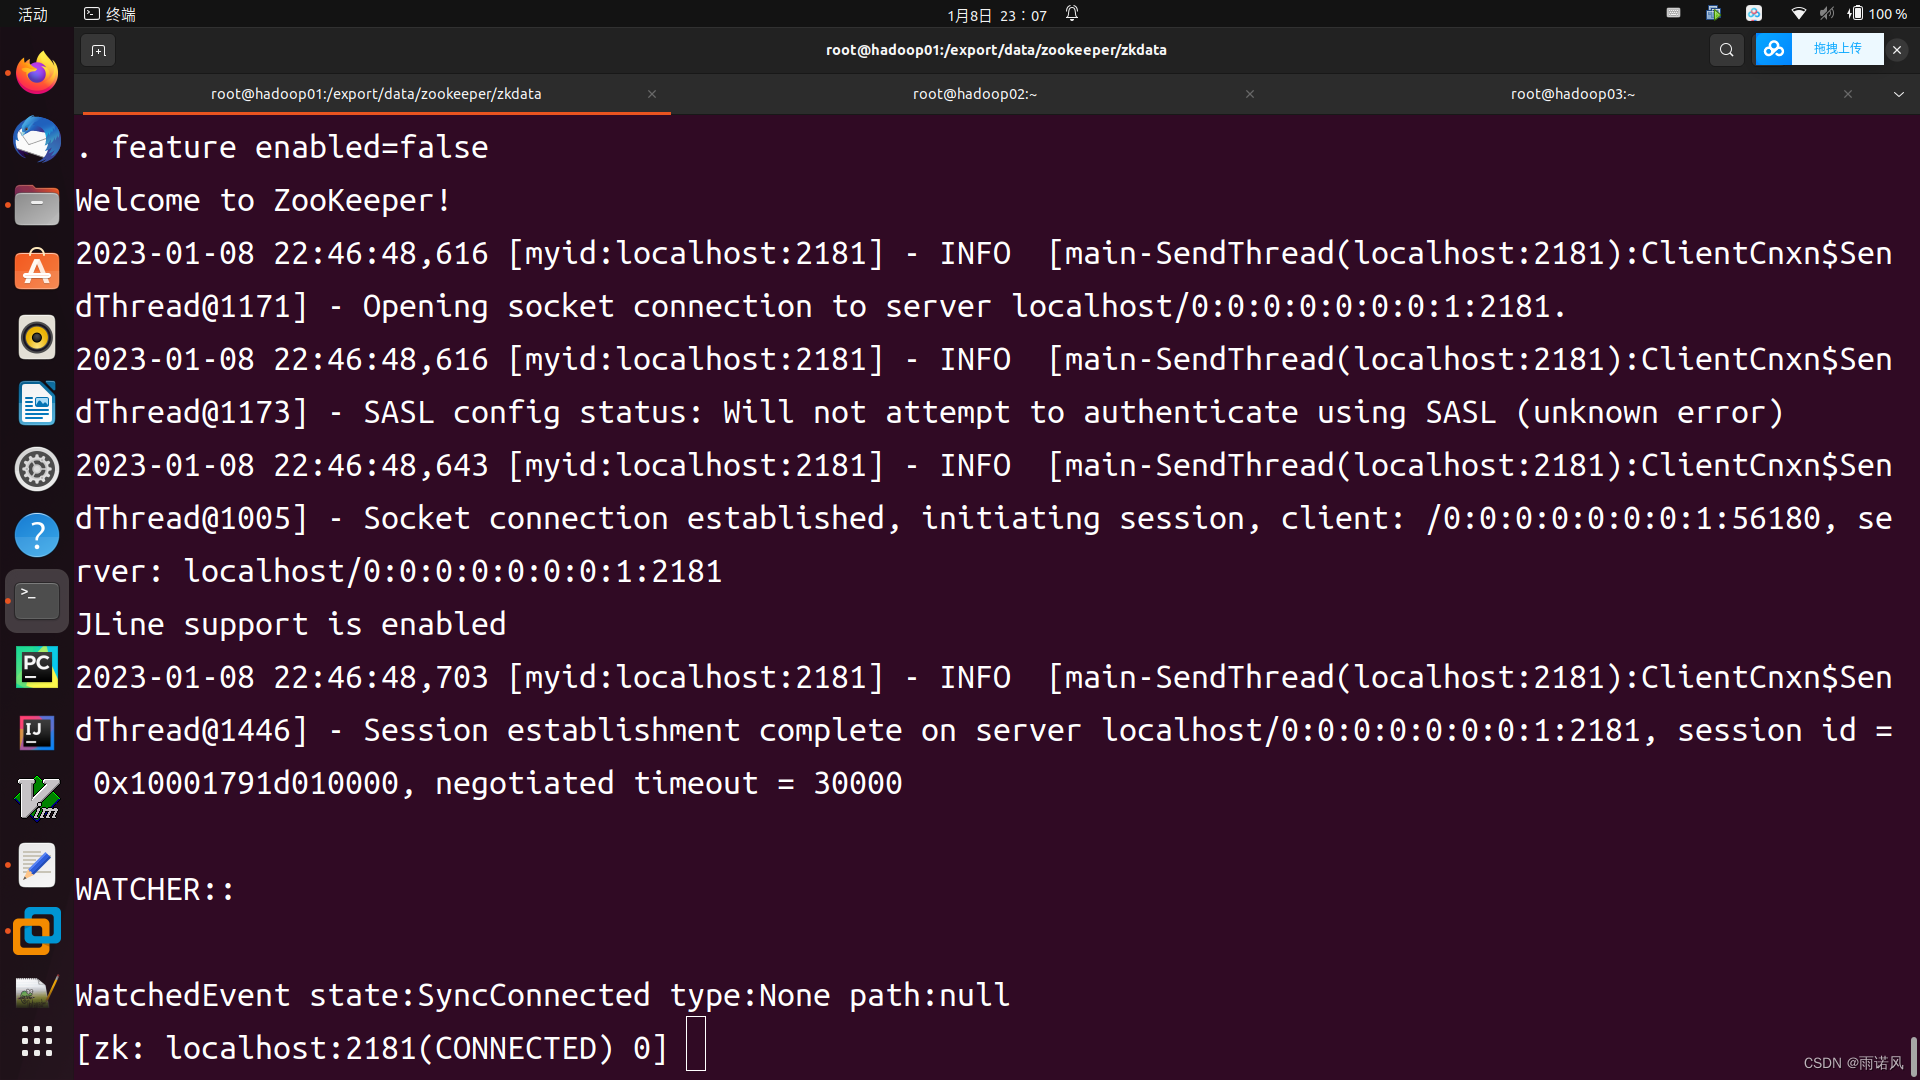Screen dimensions: 1920x1080
Task: Open battery 100% system menu
Action: [1877, 14]
